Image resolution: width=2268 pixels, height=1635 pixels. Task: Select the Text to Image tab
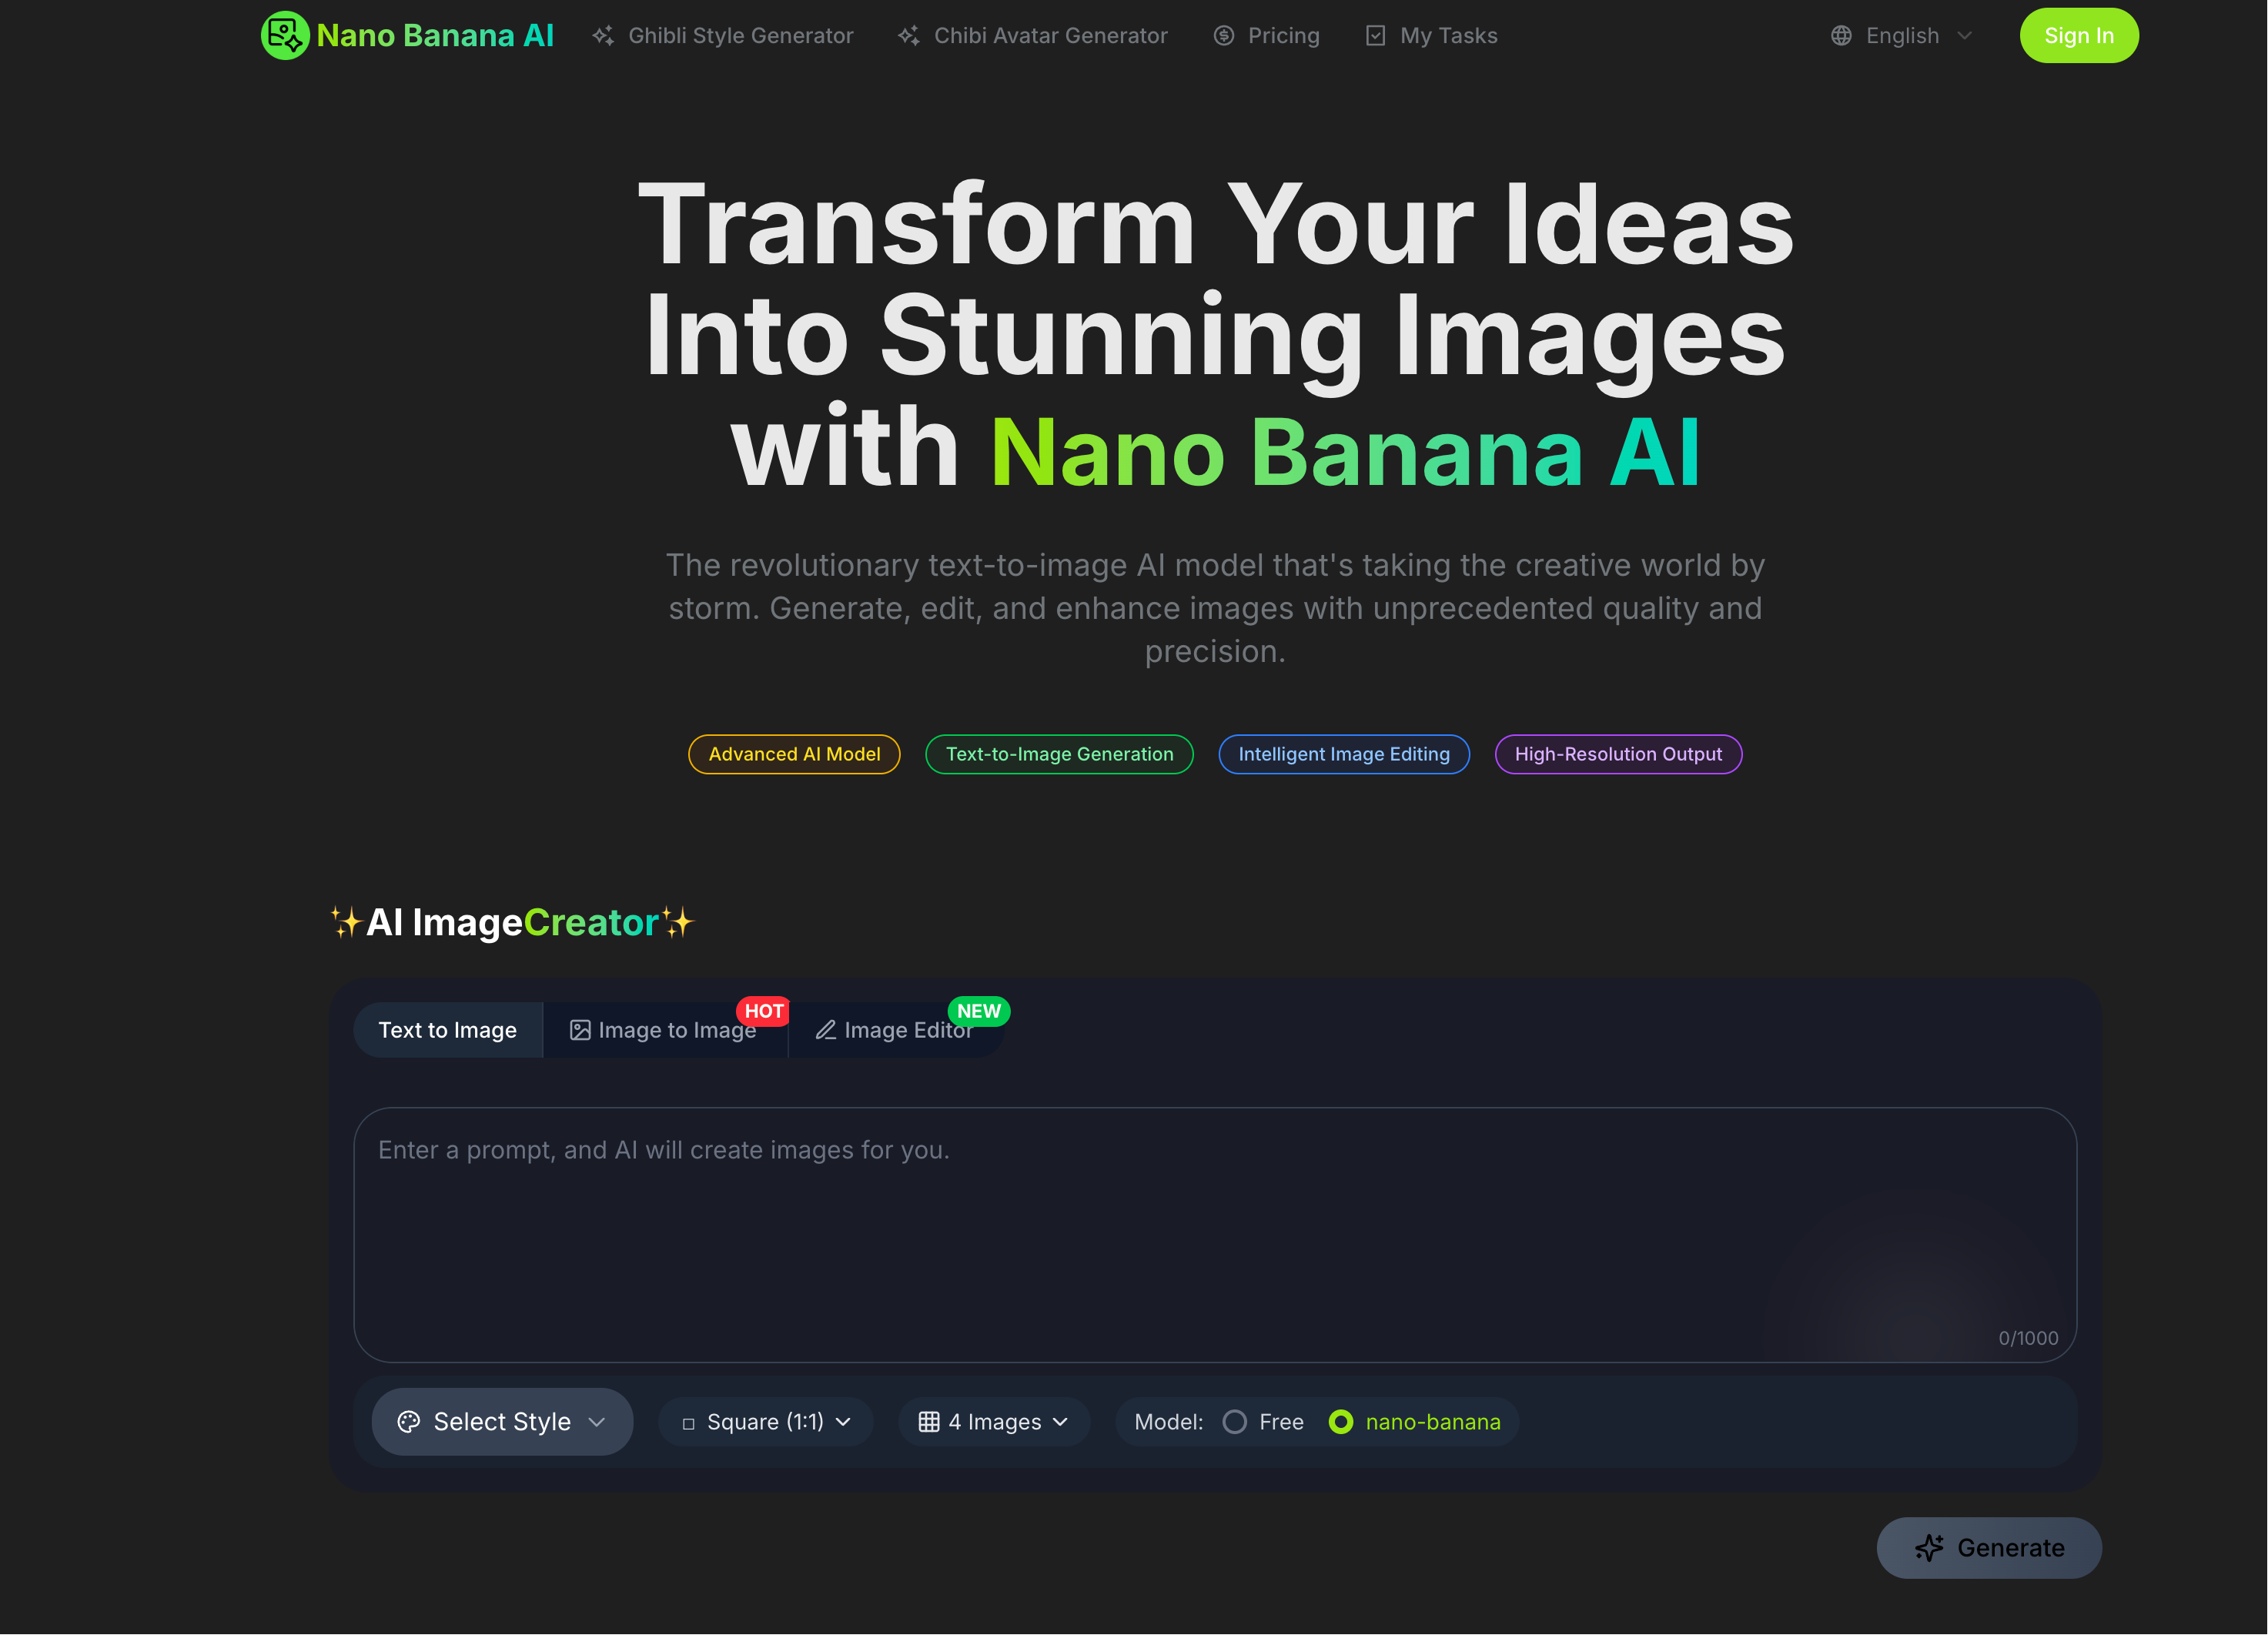(x=447, y=1031)
